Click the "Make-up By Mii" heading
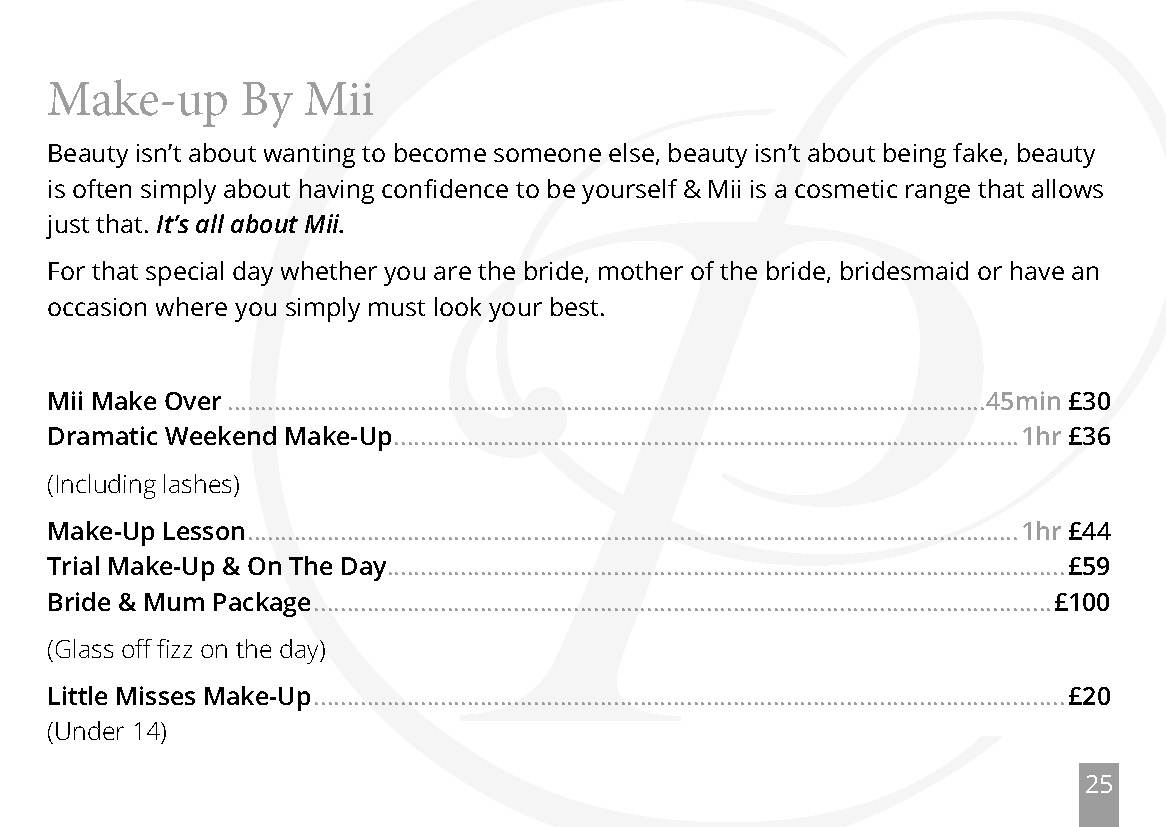Viewport: 1166px width, 827px height. click(210, 99)
